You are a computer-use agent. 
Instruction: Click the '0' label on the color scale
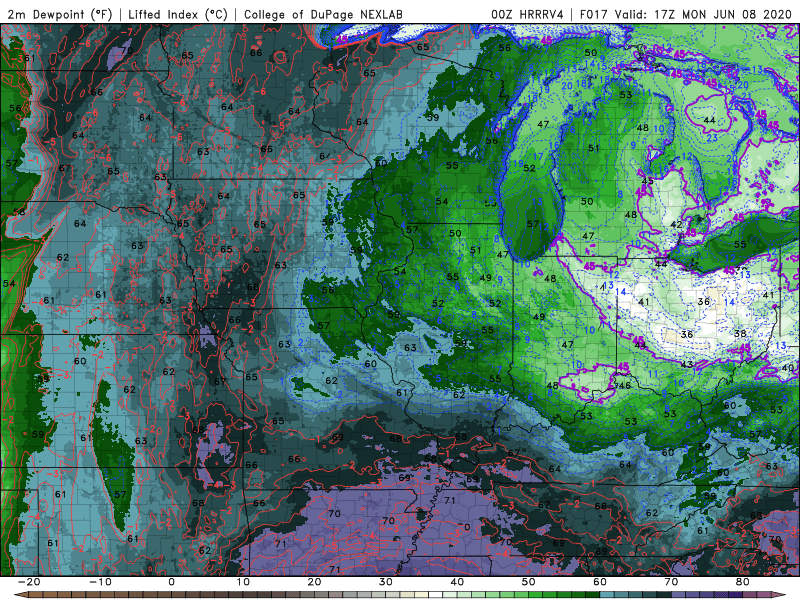coord(171,582)
